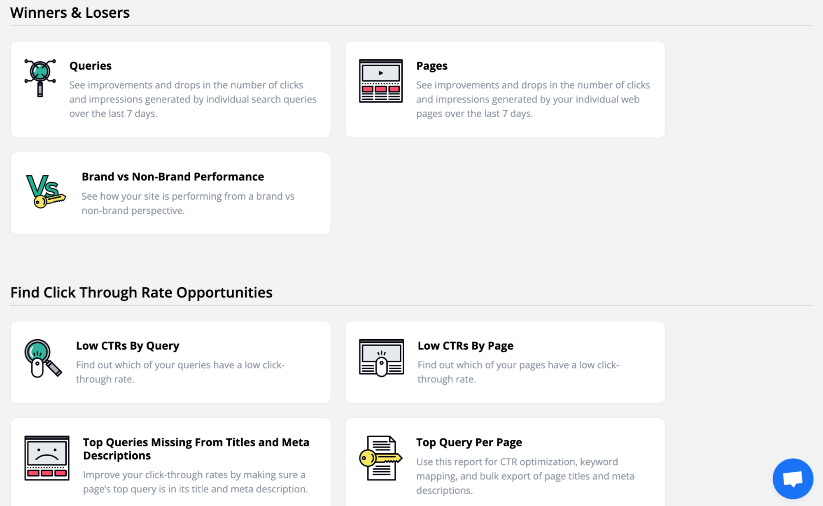This screenshot has height=506, width=823.
Task: Click the Pages browser window icon
Action: [x=380, y=81]
